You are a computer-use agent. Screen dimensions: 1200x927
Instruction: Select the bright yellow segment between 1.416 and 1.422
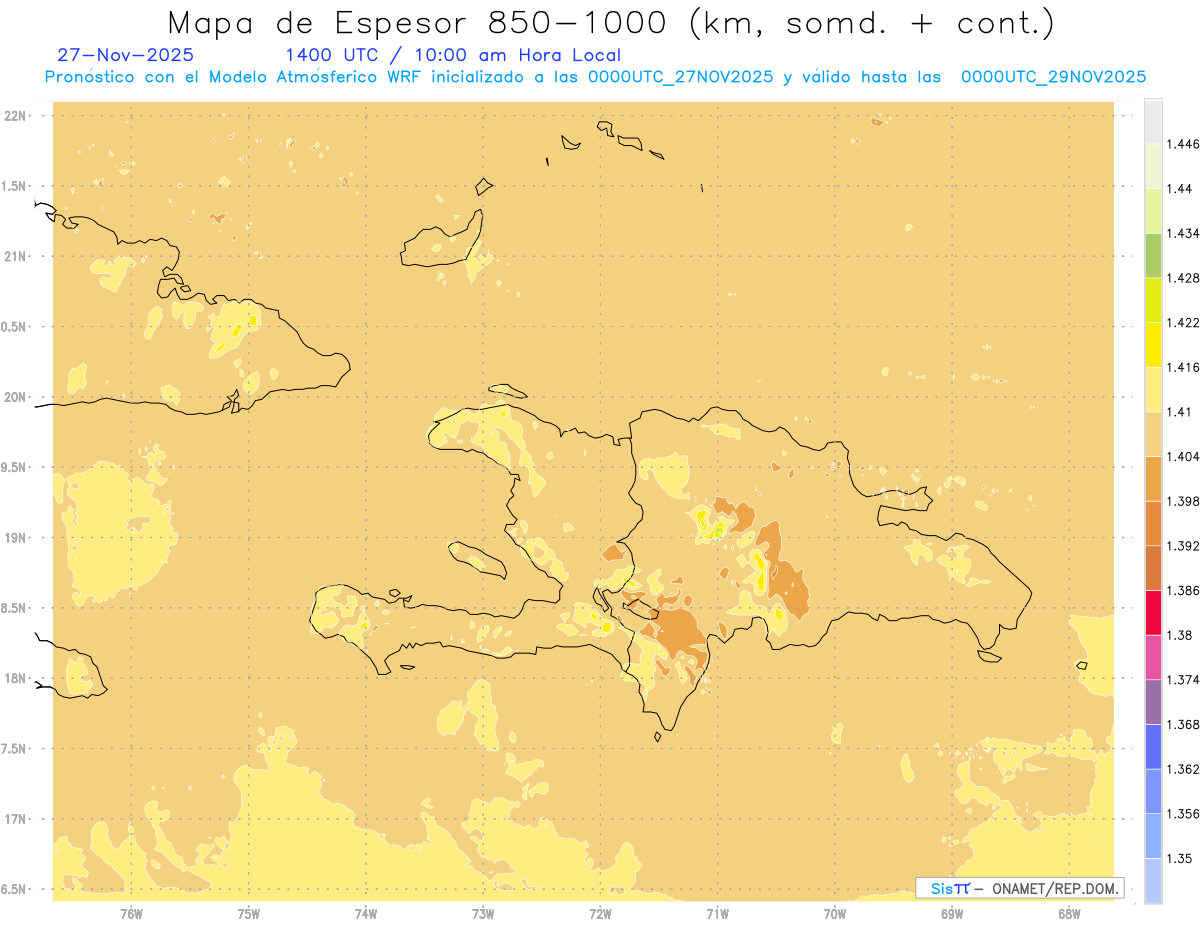tap(1153, 344)
